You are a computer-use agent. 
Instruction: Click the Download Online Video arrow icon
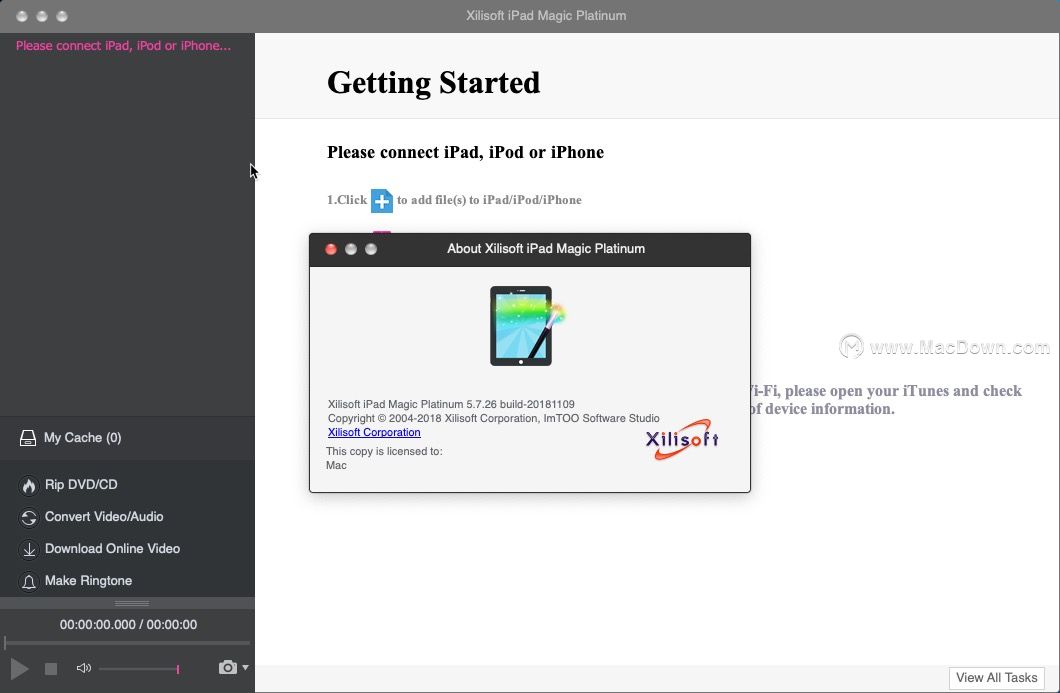[28, 549]
